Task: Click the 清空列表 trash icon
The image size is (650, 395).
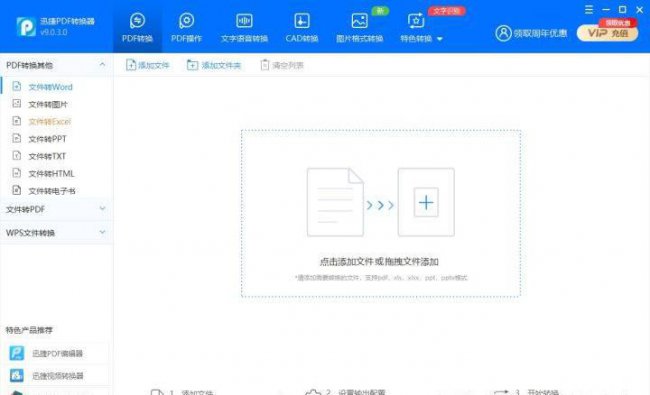Action: click(264, 65)
